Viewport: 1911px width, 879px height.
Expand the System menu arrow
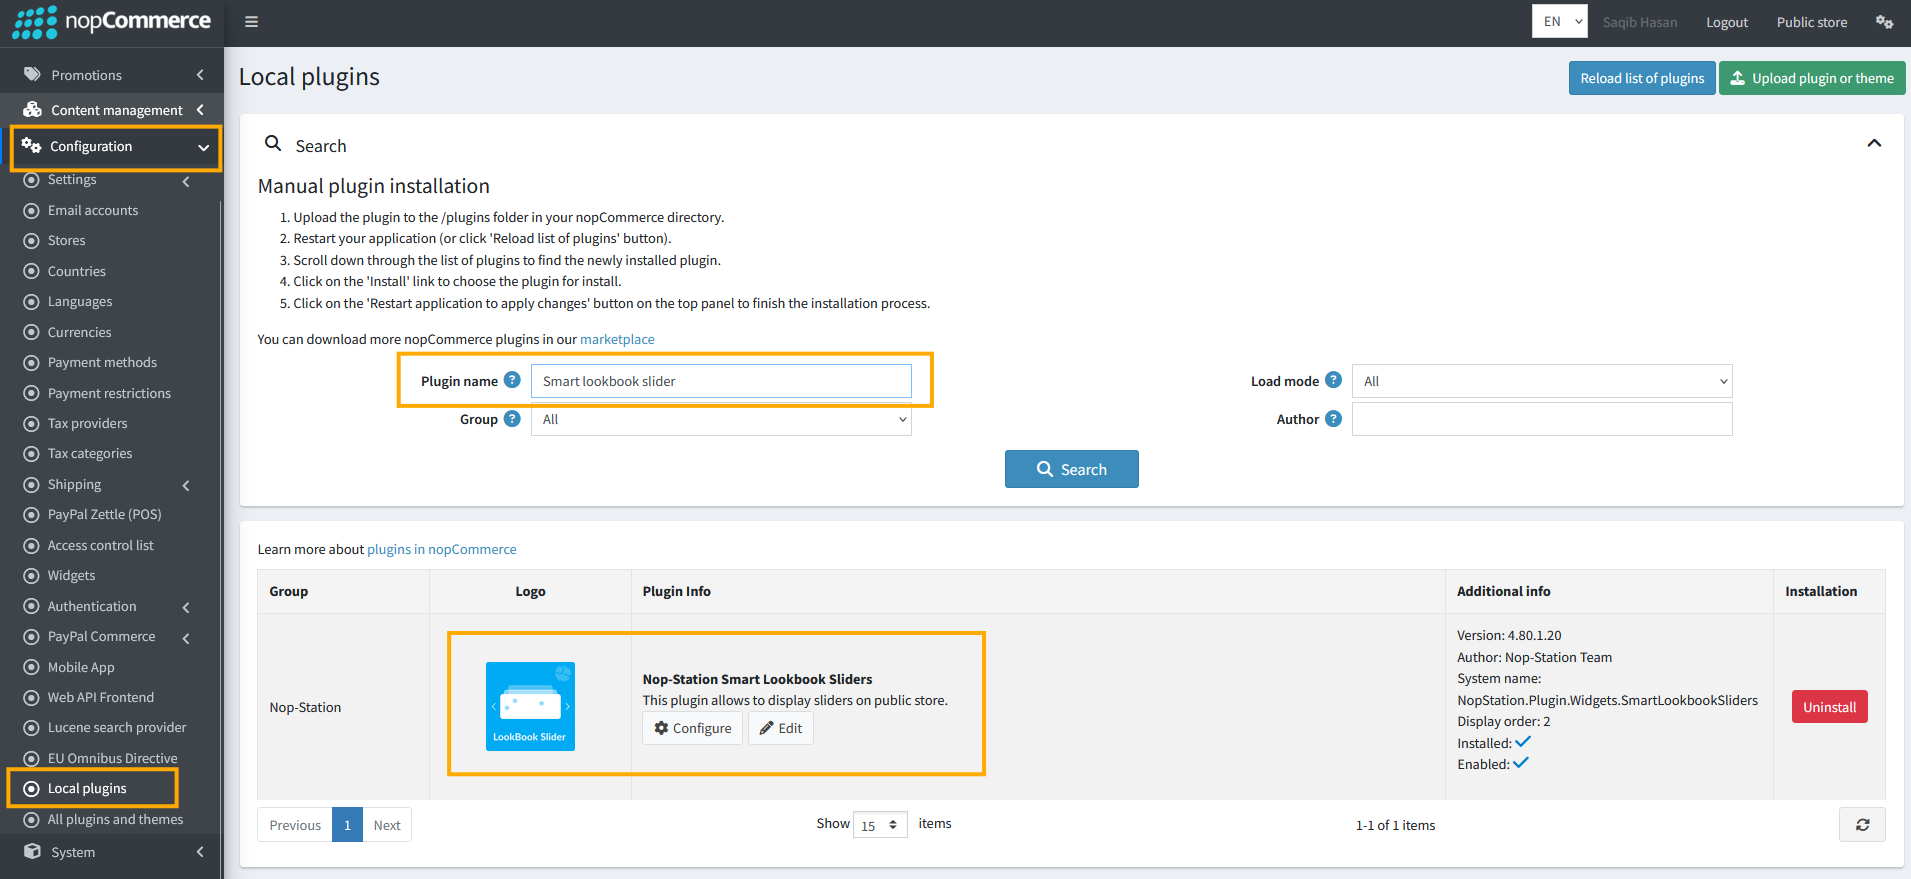tap(200, 852)
